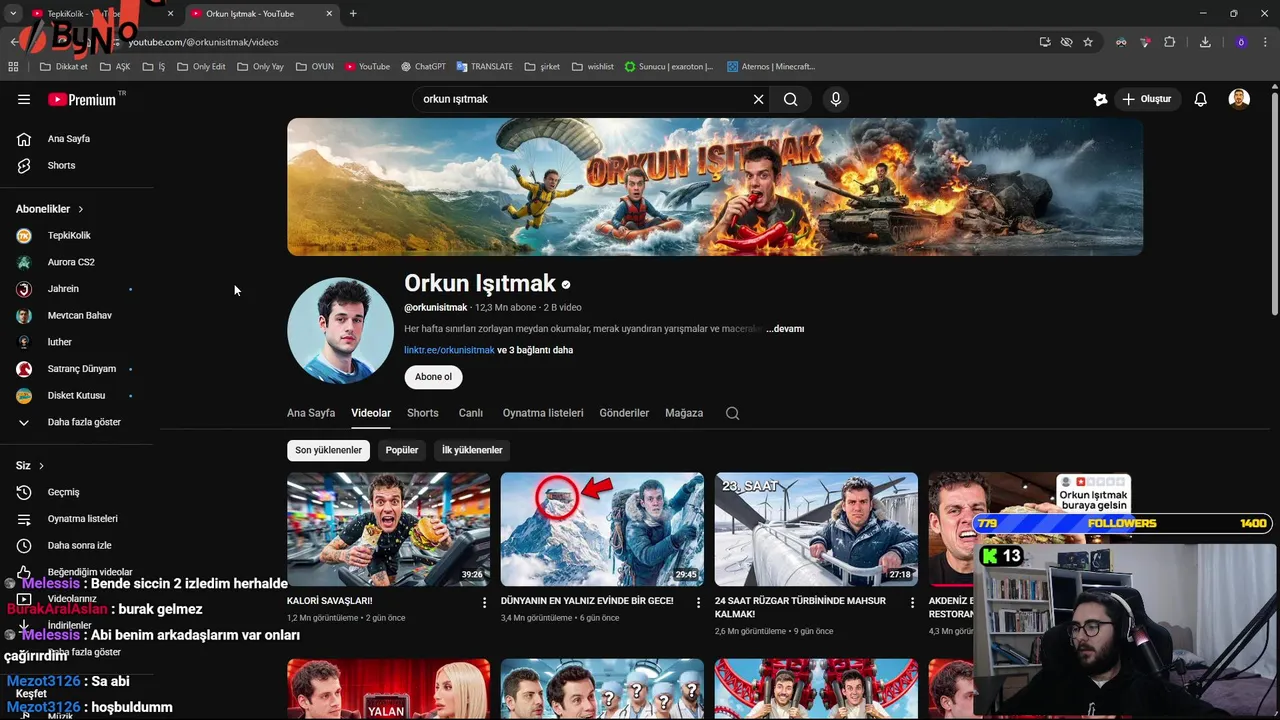The height and width of the screenshot is (720, 1280).
Task: Go to the YouTube Premium logo home
Action: pyautogui.click(x=82, y=99)
